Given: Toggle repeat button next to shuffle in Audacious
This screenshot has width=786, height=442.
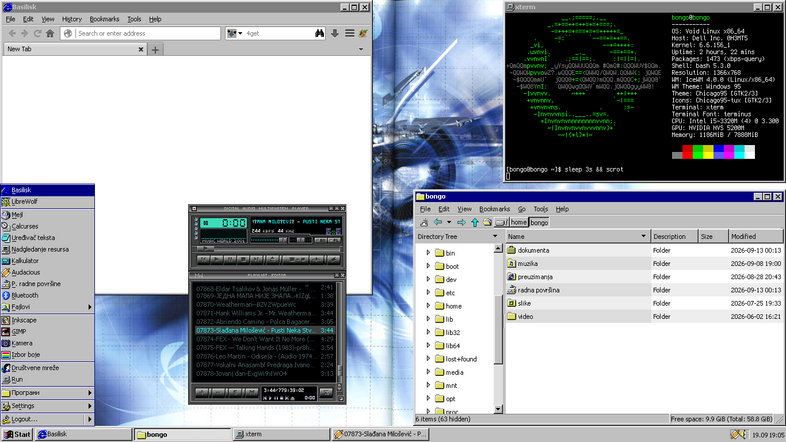Looking at the screenshot, I should tap(317, 260).
